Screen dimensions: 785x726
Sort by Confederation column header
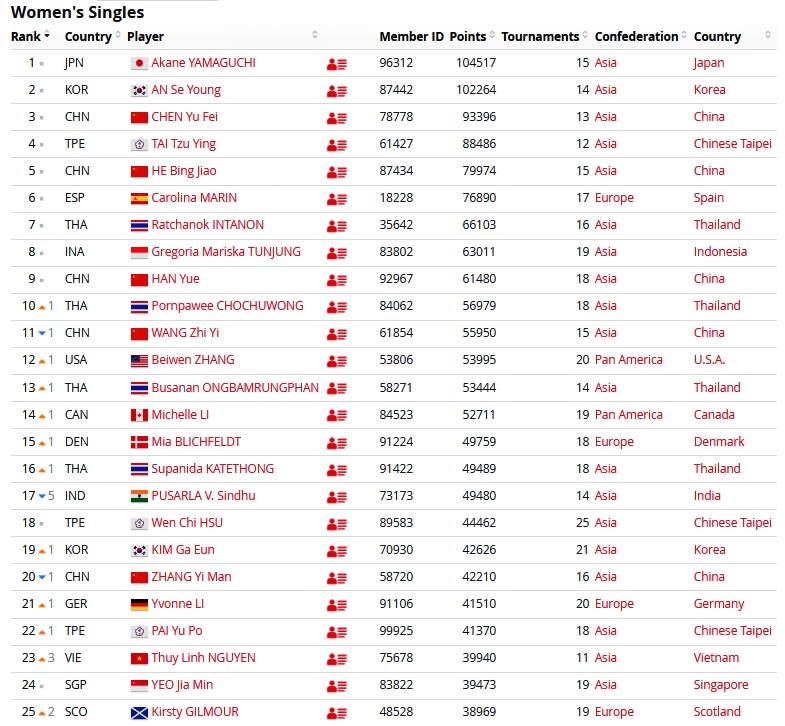[x=640, y=37]
